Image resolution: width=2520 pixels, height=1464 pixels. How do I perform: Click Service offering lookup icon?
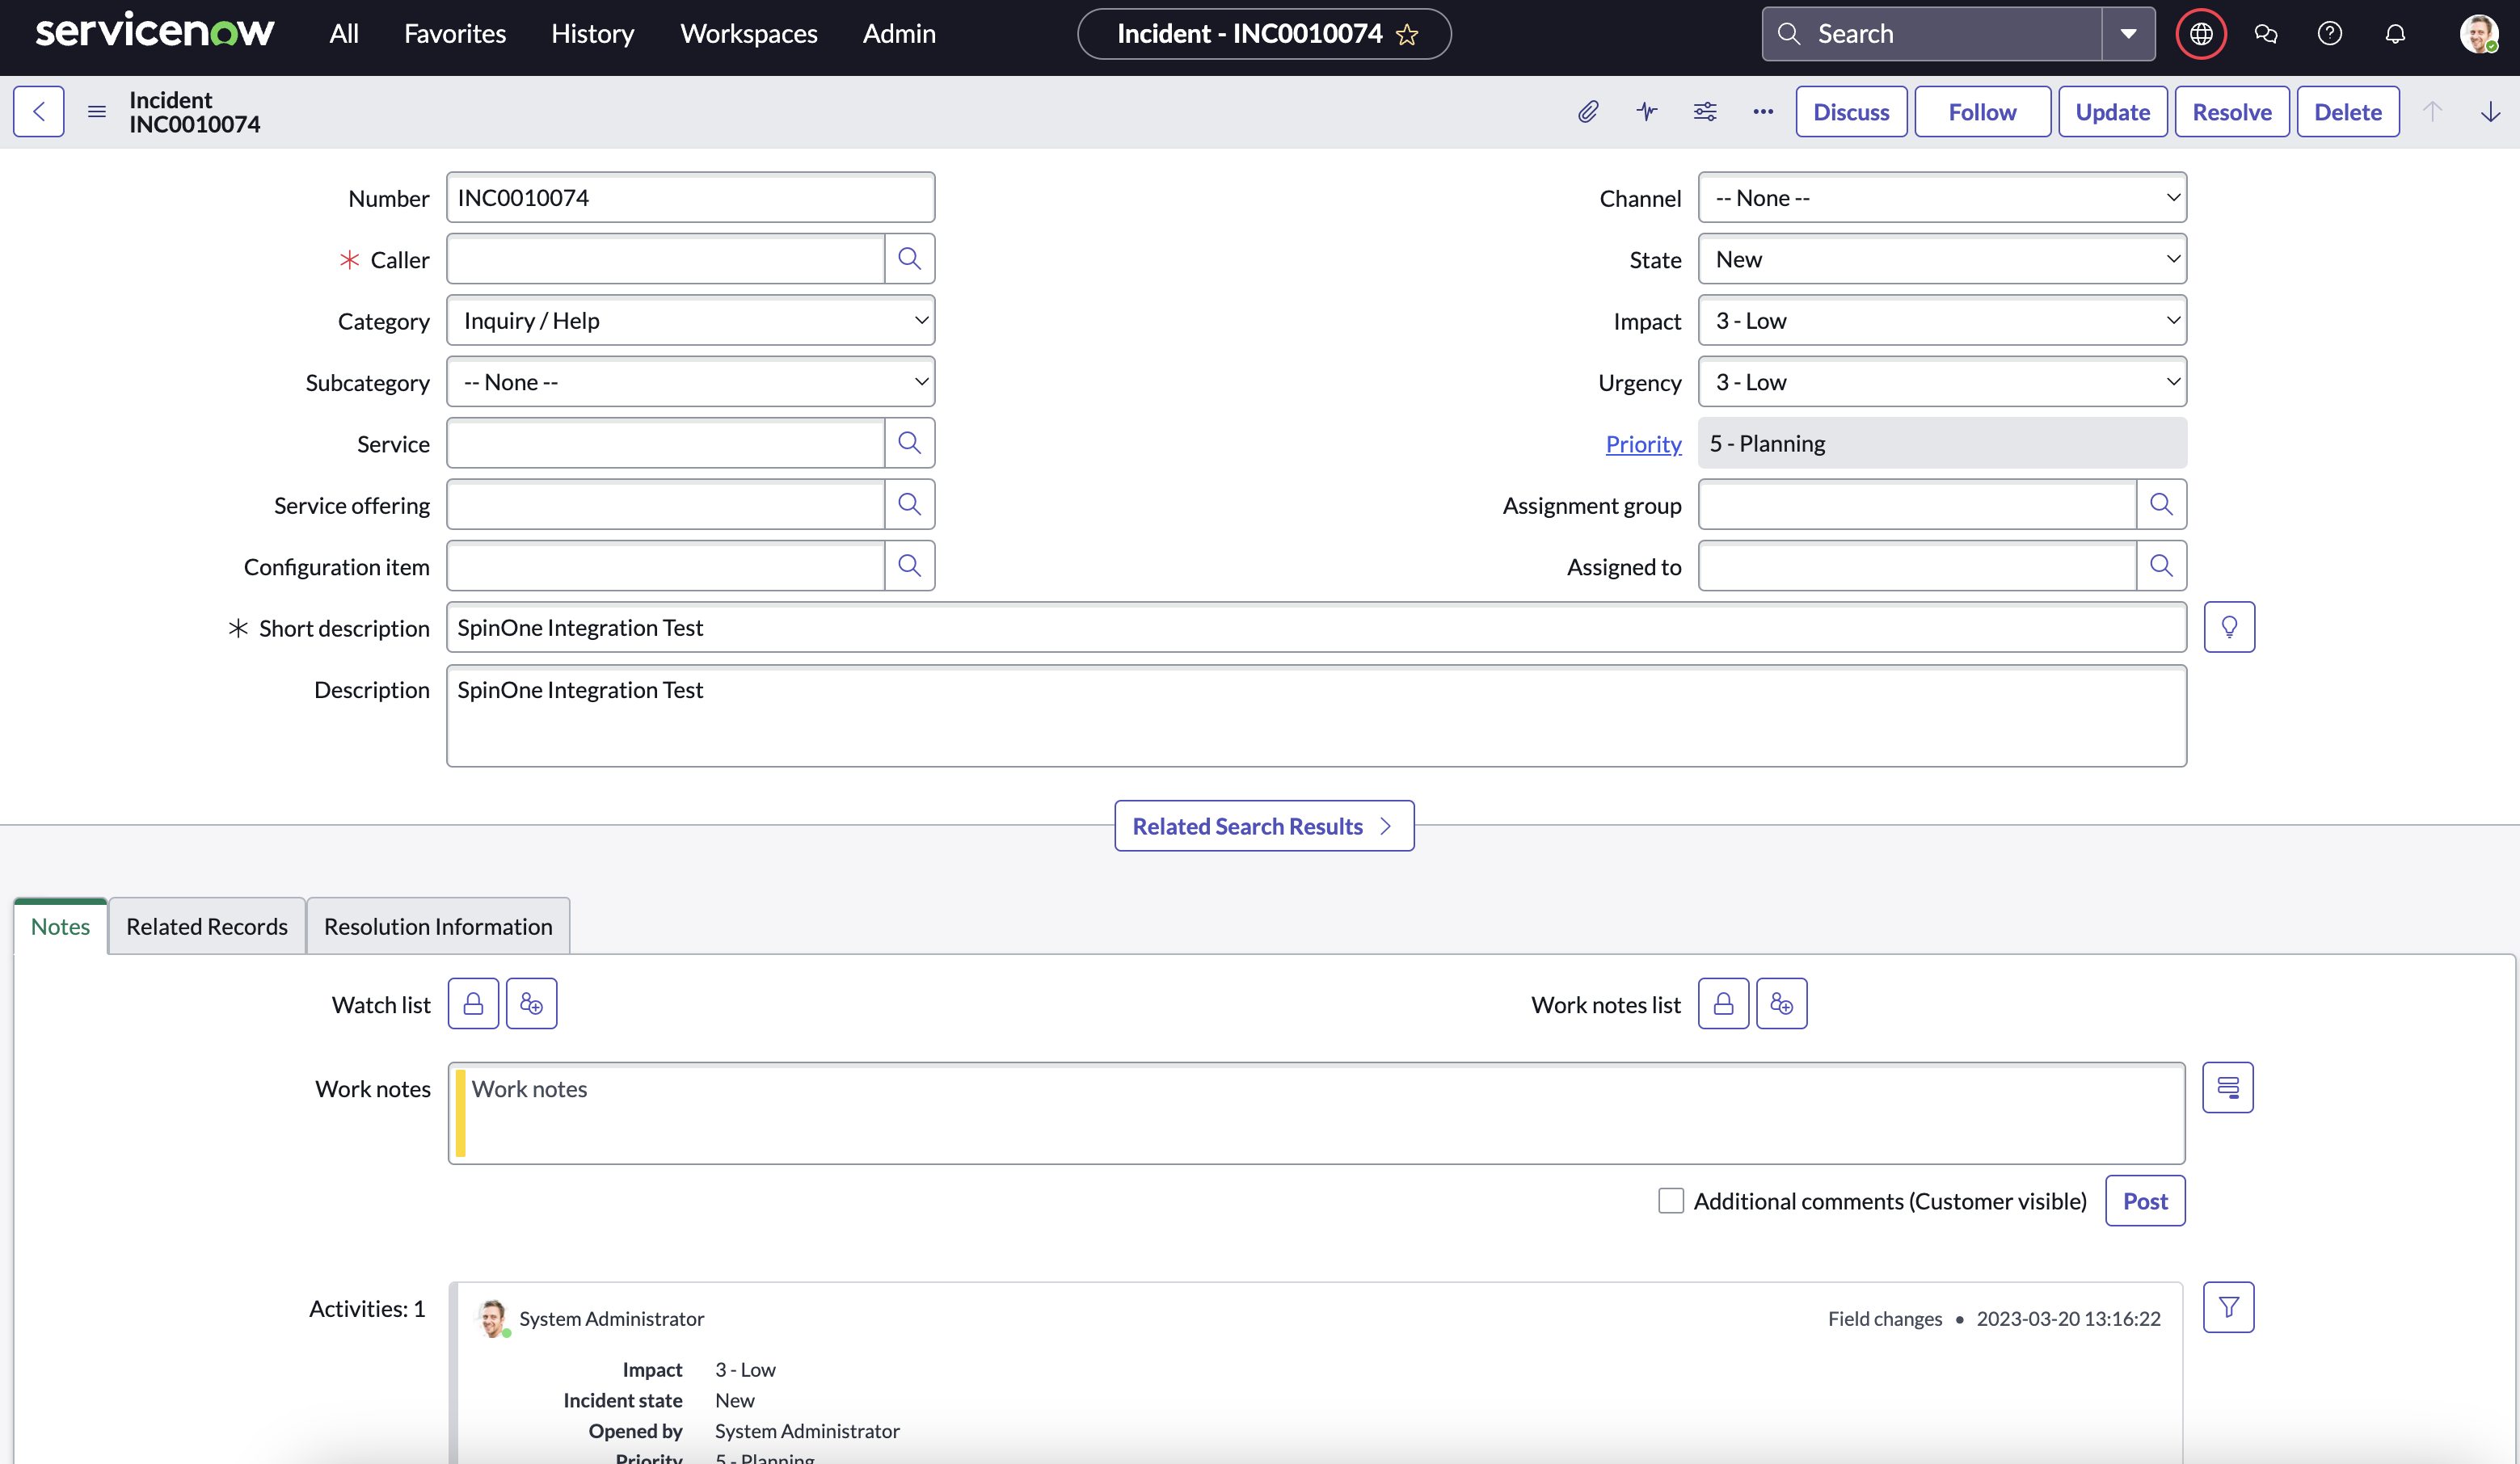909,504
